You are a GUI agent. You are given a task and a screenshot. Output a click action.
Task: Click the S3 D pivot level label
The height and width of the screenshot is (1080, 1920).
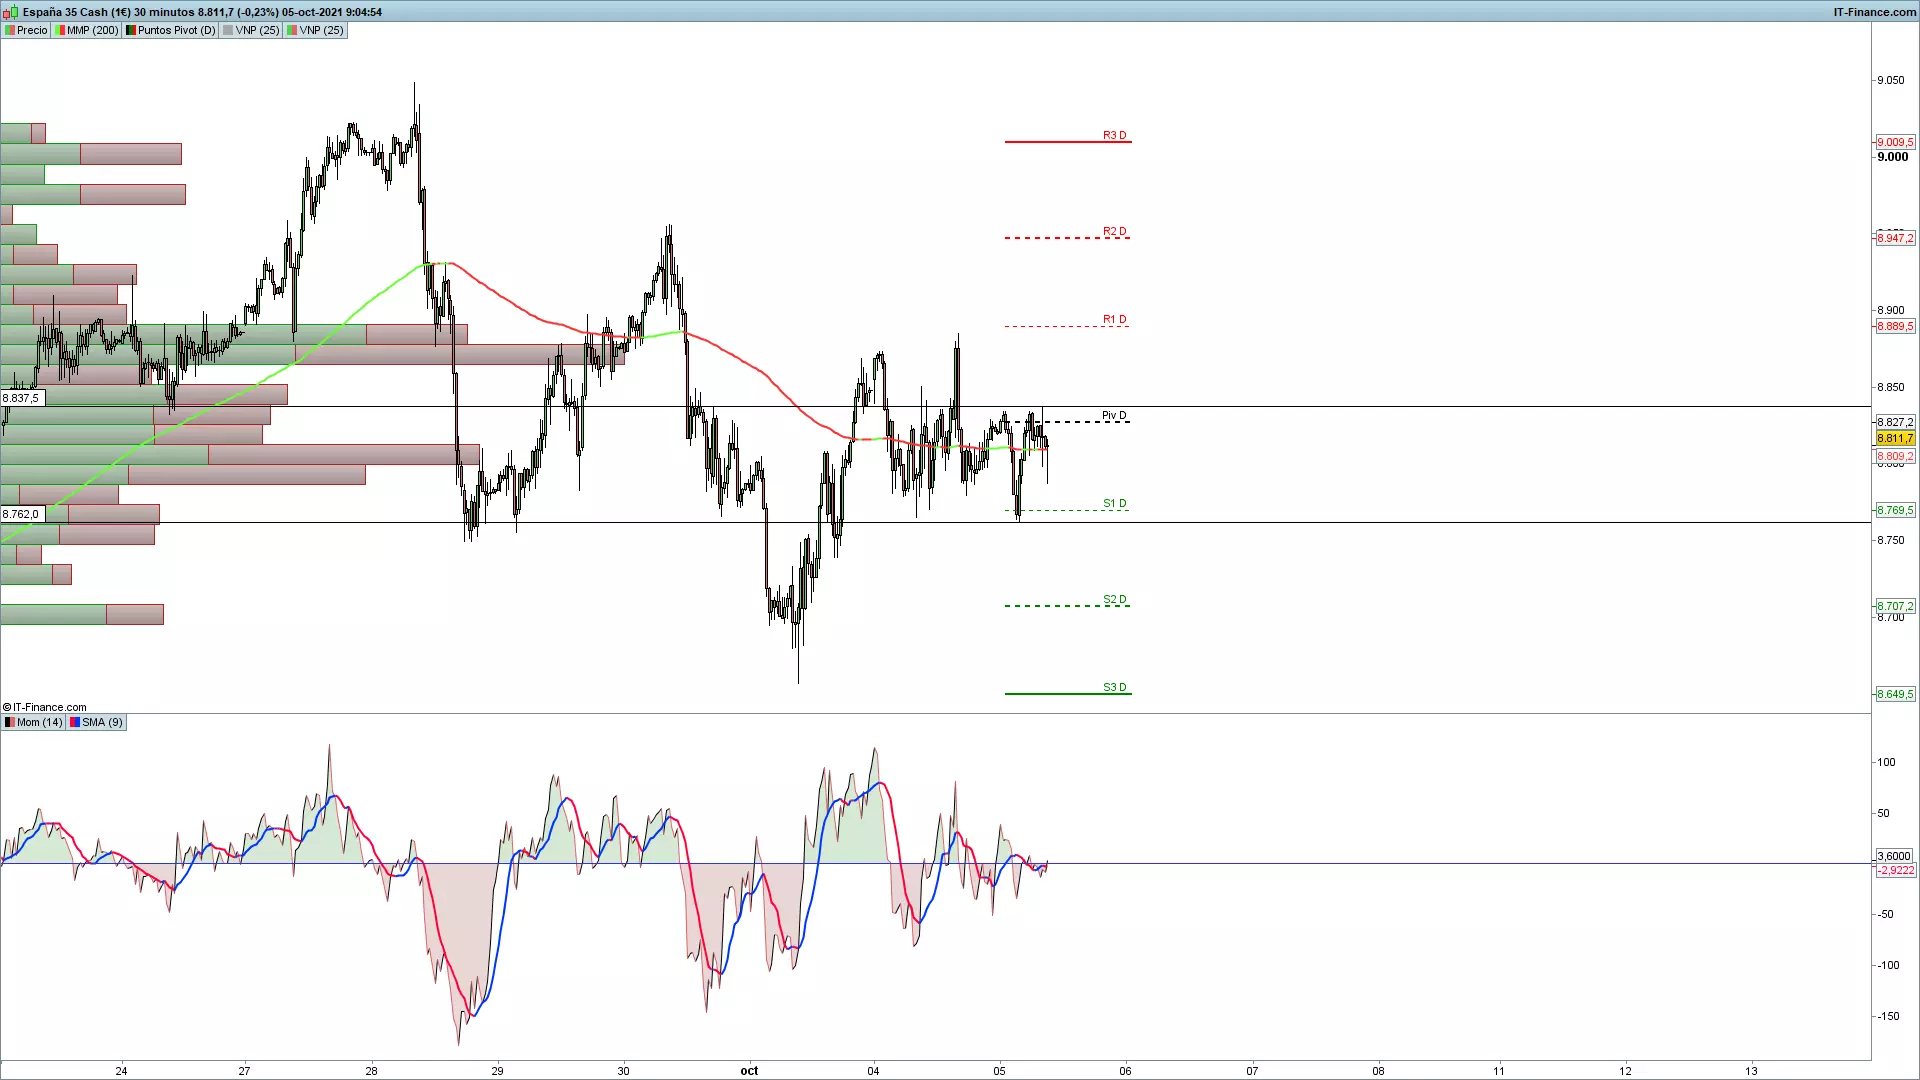pos(1114,687)
